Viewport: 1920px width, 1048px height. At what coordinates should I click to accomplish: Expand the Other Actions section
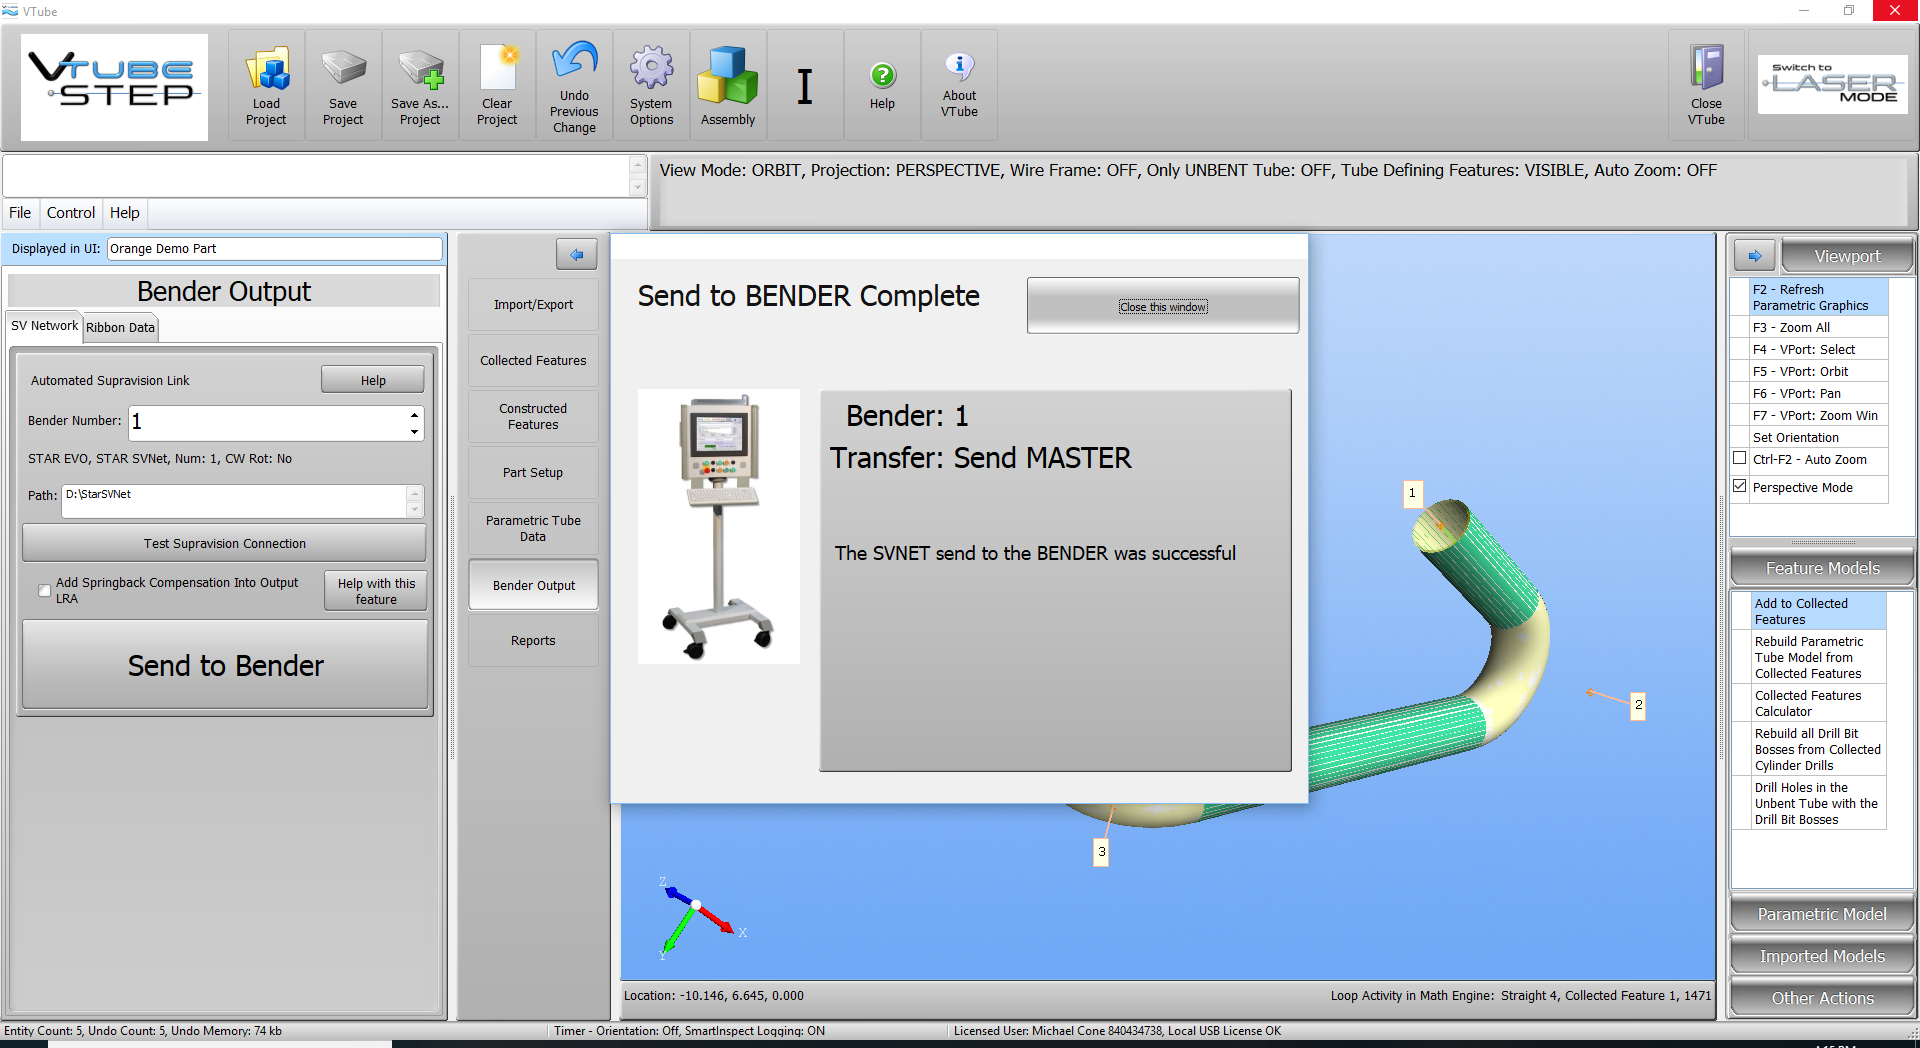coord(1822,998)
